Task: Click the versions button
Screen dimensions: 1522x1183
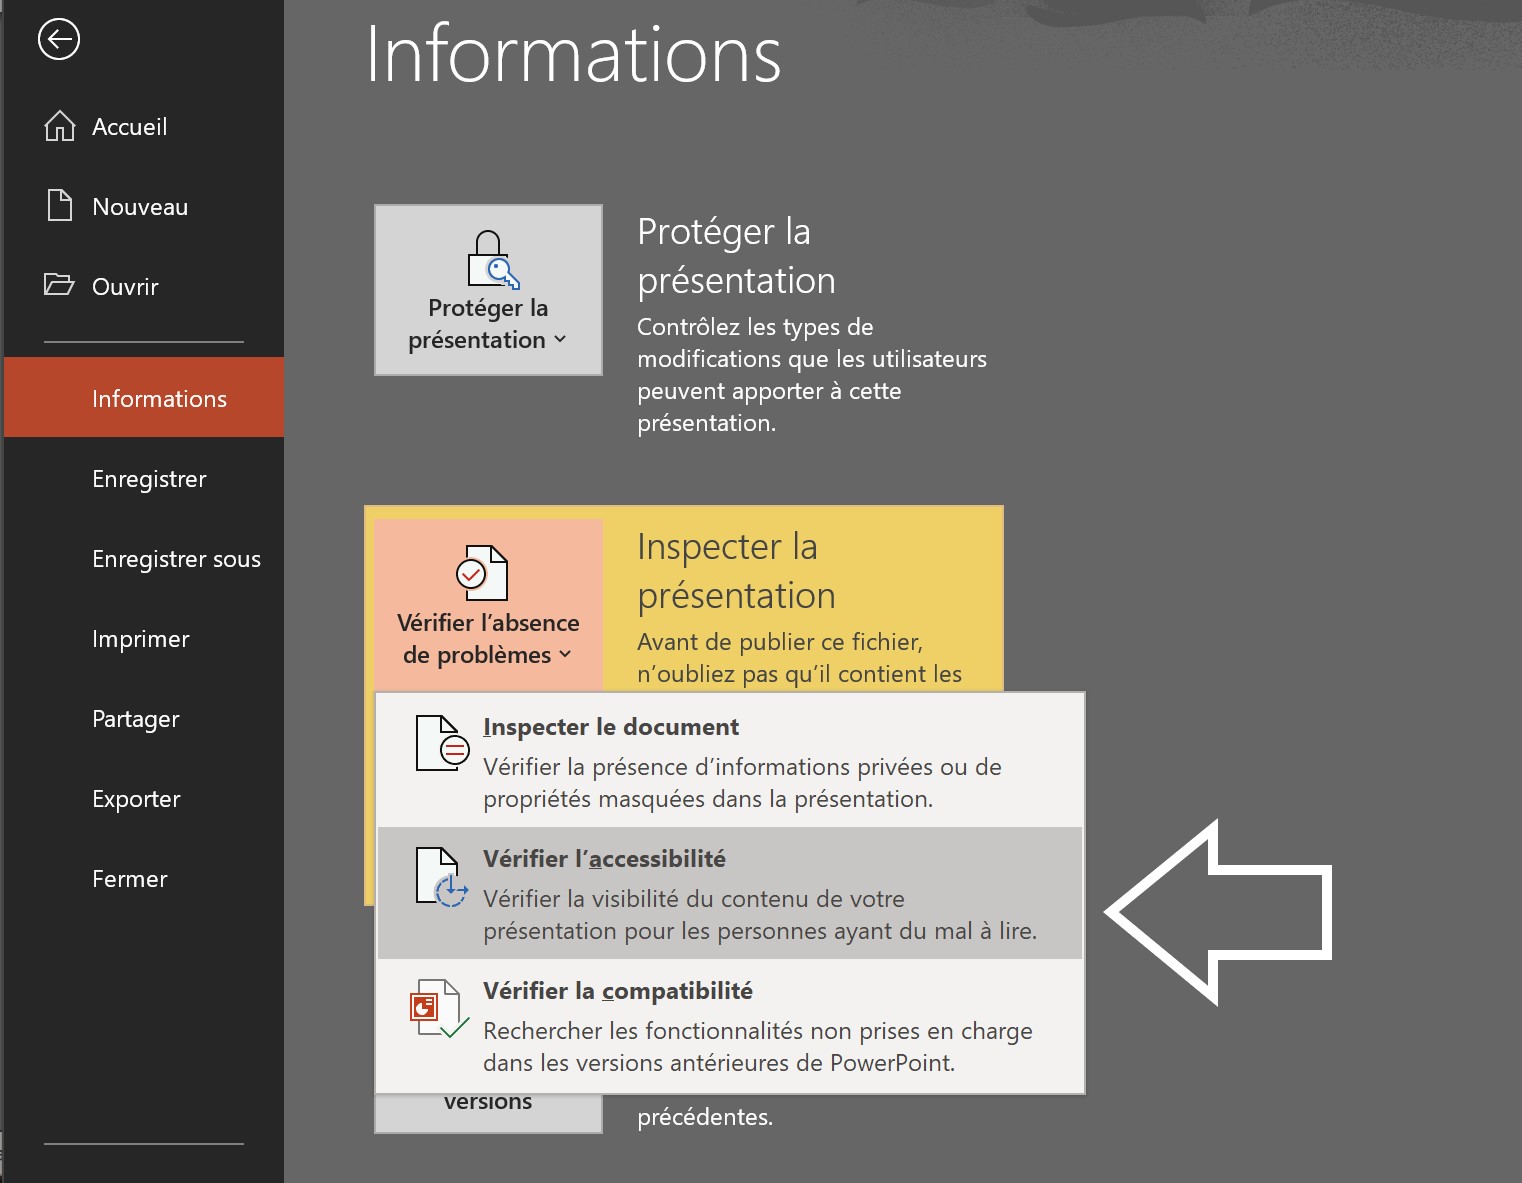Action: (488, 1100)
